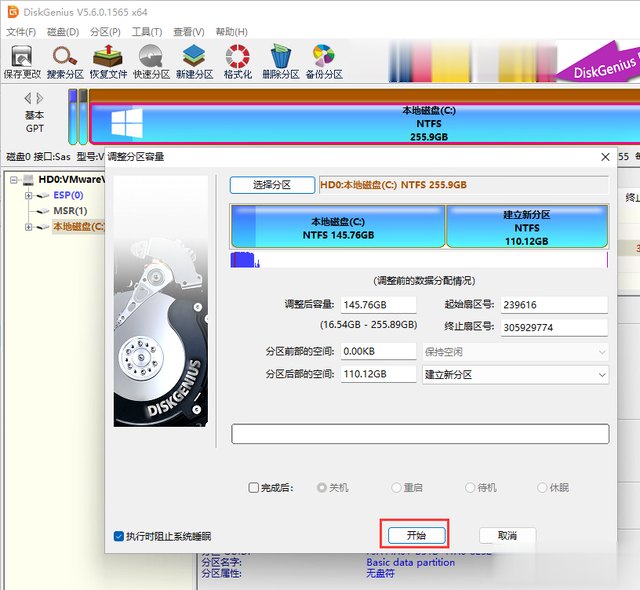Open the 查看(V) menu
This screenshot has height=590, width=640.
[x=189, y=32]
